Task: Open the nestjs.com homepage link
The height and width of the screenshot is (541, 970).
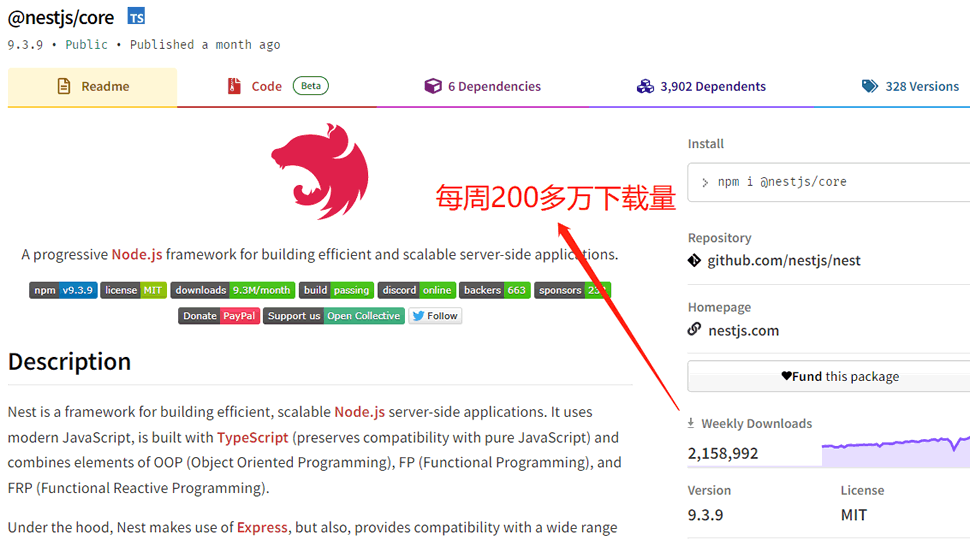Action: point(743,331)
